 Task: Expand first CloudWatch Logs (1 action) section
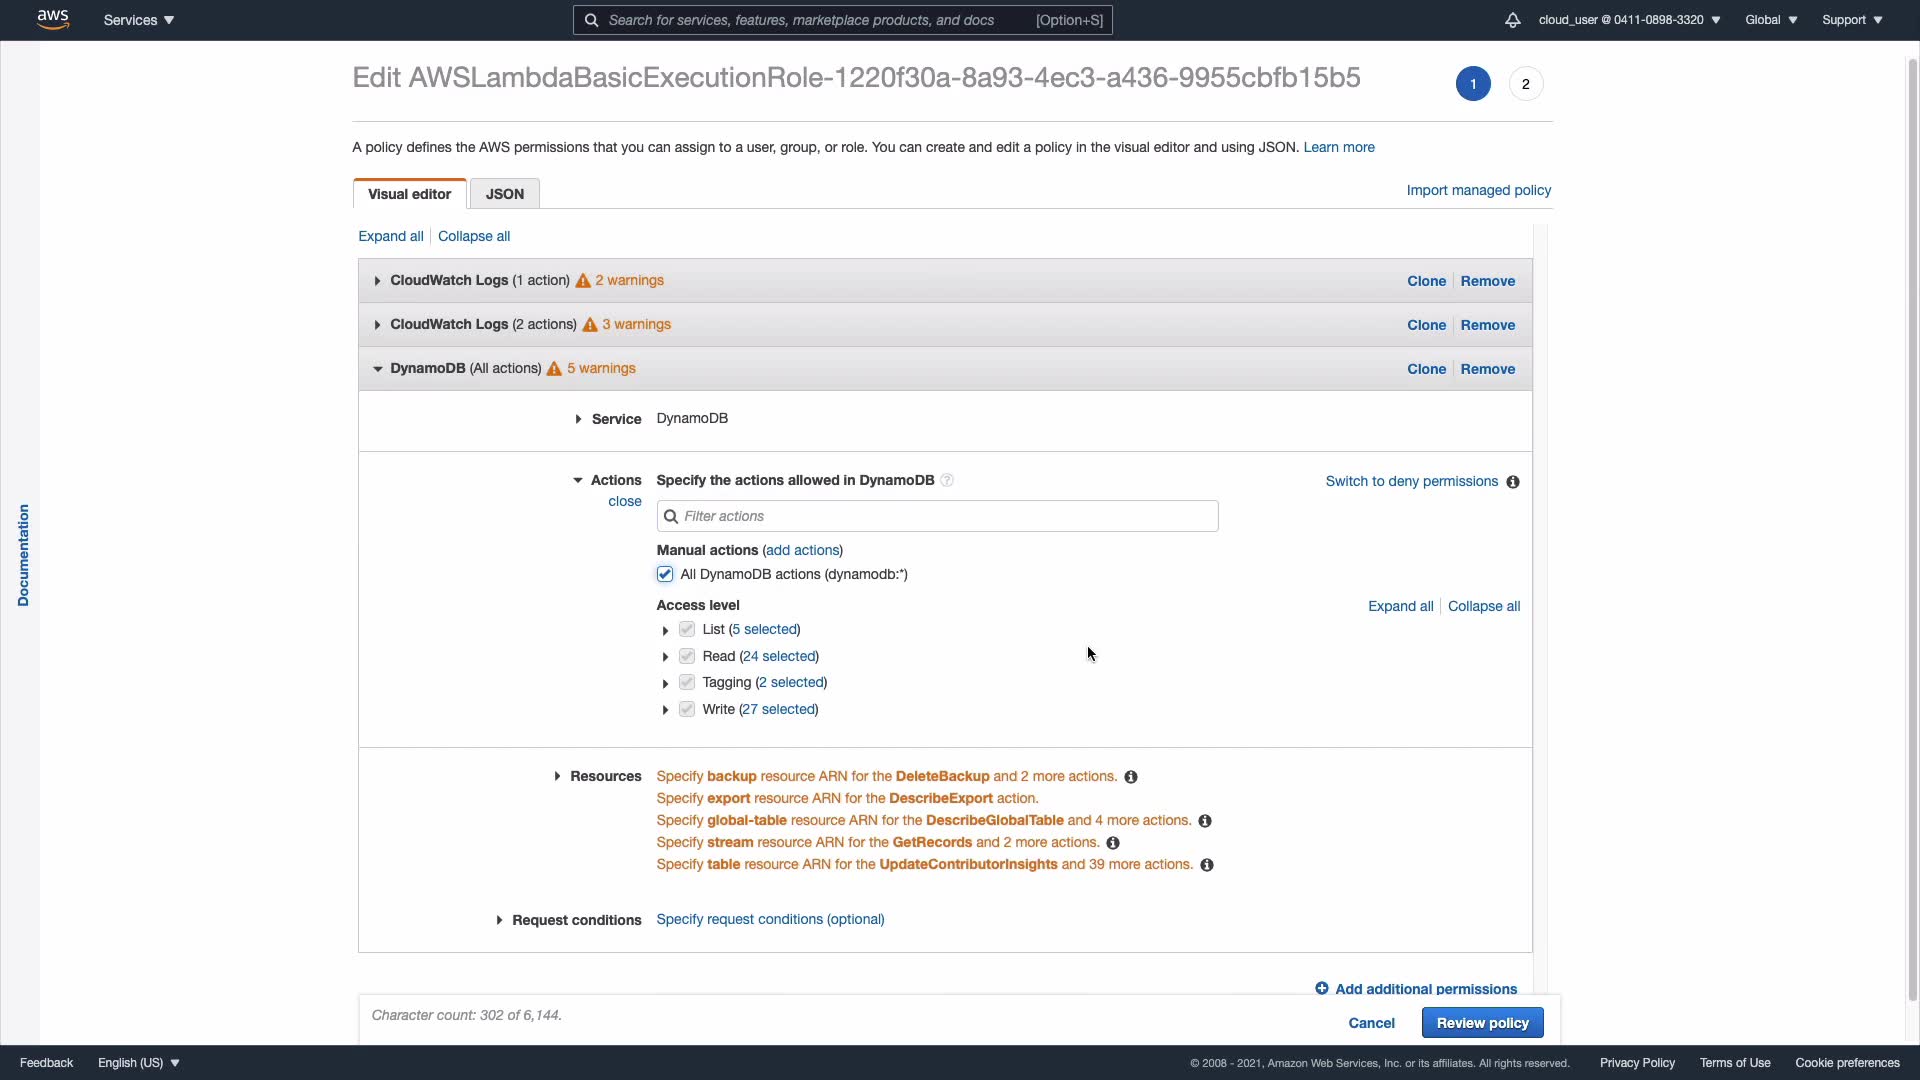[377, 281]
